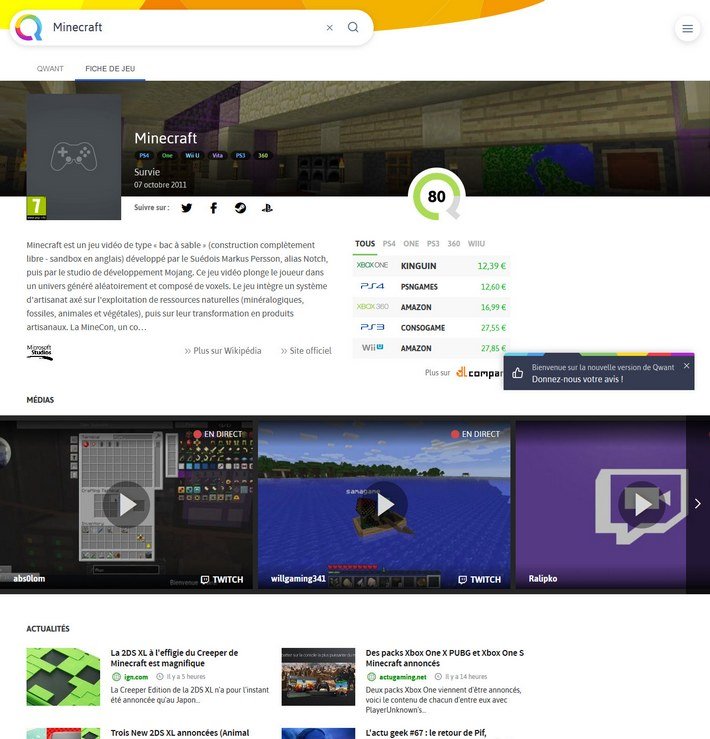The height and width of the screenshot is (739, 710).
Task: Open the Steam follow icon
Action: 240,208
